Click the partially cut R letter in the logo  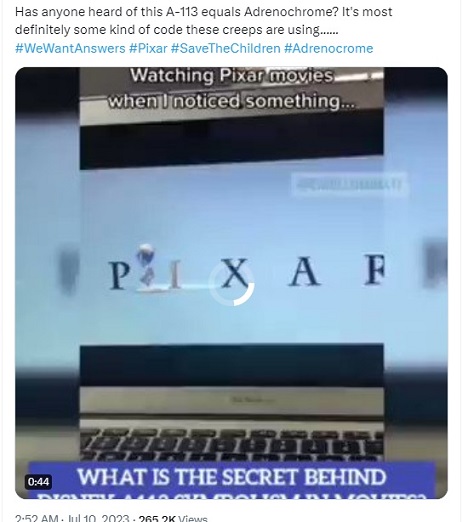[374, 269]
